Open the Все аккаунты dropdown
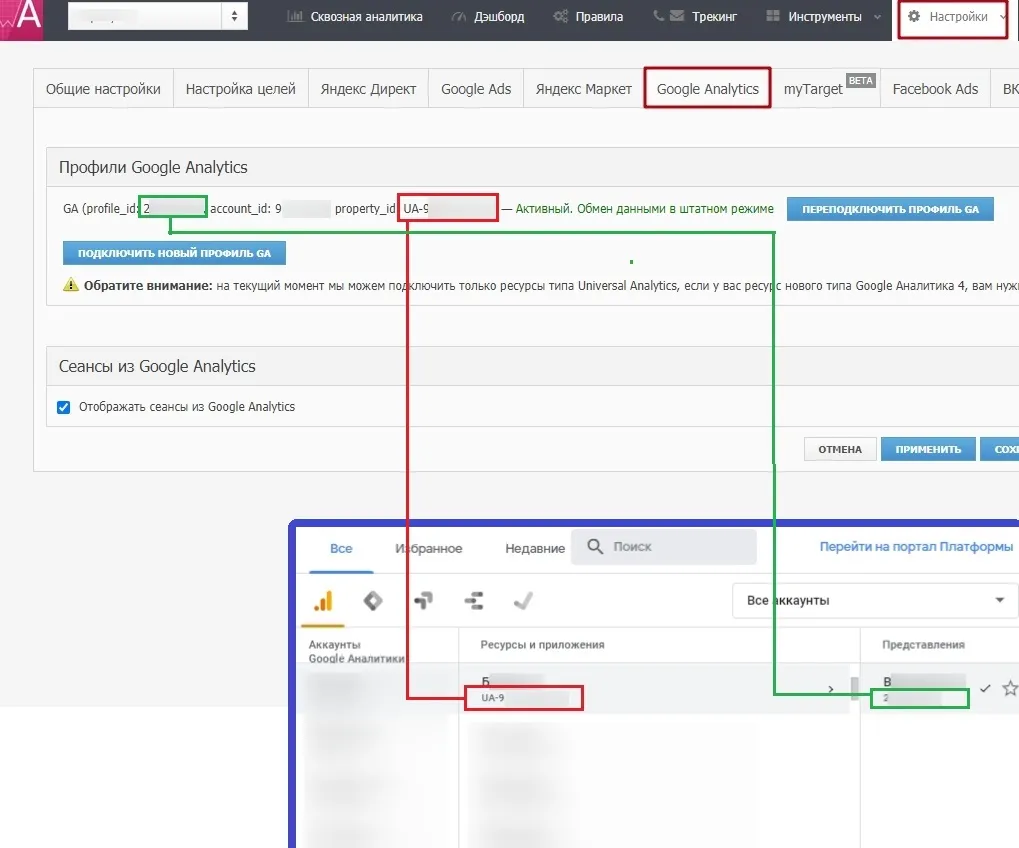 tap(875, 600)
